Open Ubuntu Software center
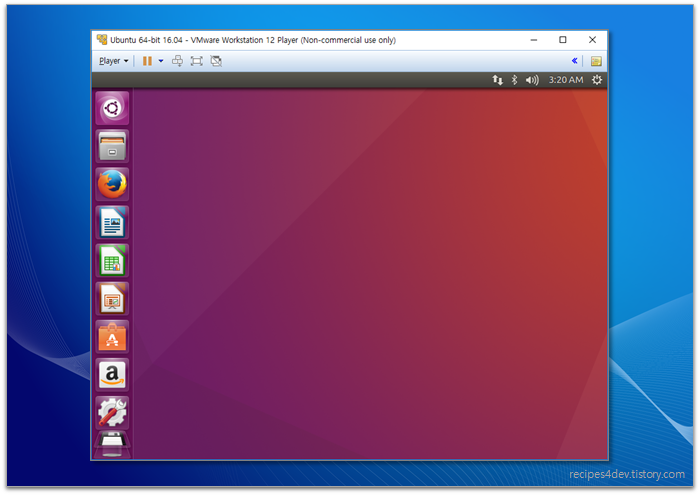This screenshot has height=496, width=700. 112,337
